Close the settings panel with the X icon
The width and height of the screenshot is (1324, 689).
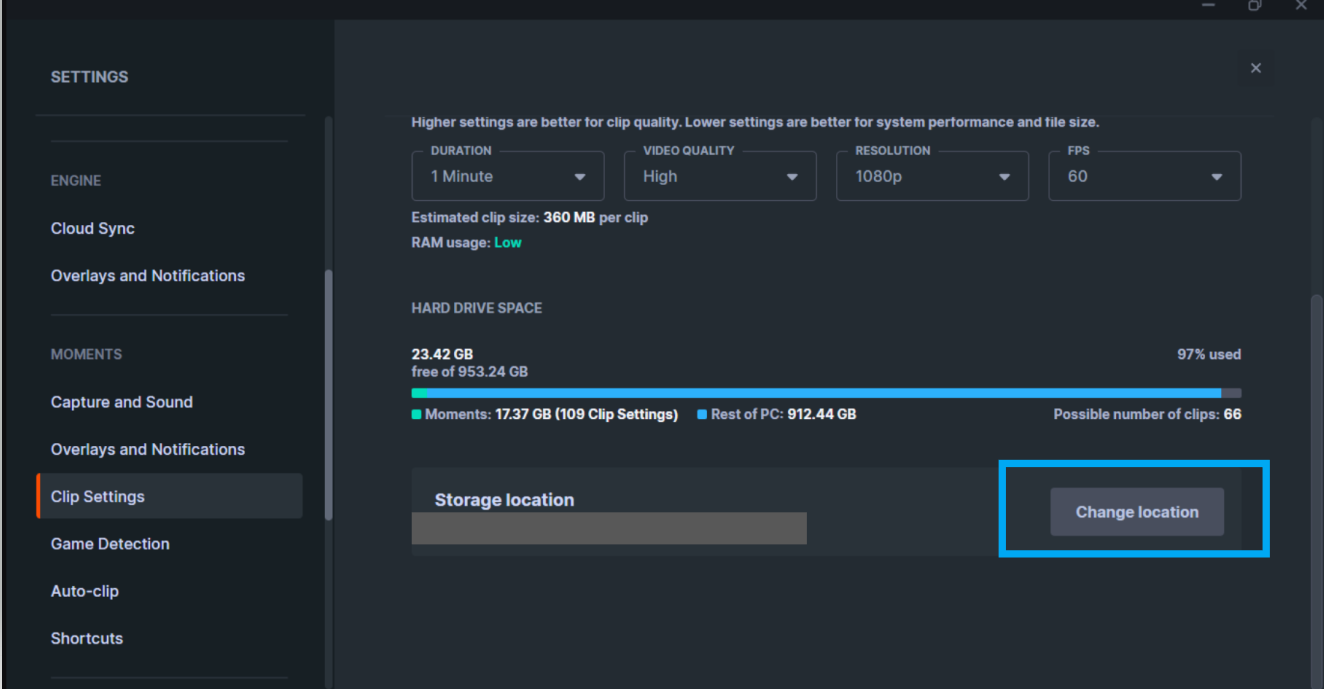[x=1256, y=68]
